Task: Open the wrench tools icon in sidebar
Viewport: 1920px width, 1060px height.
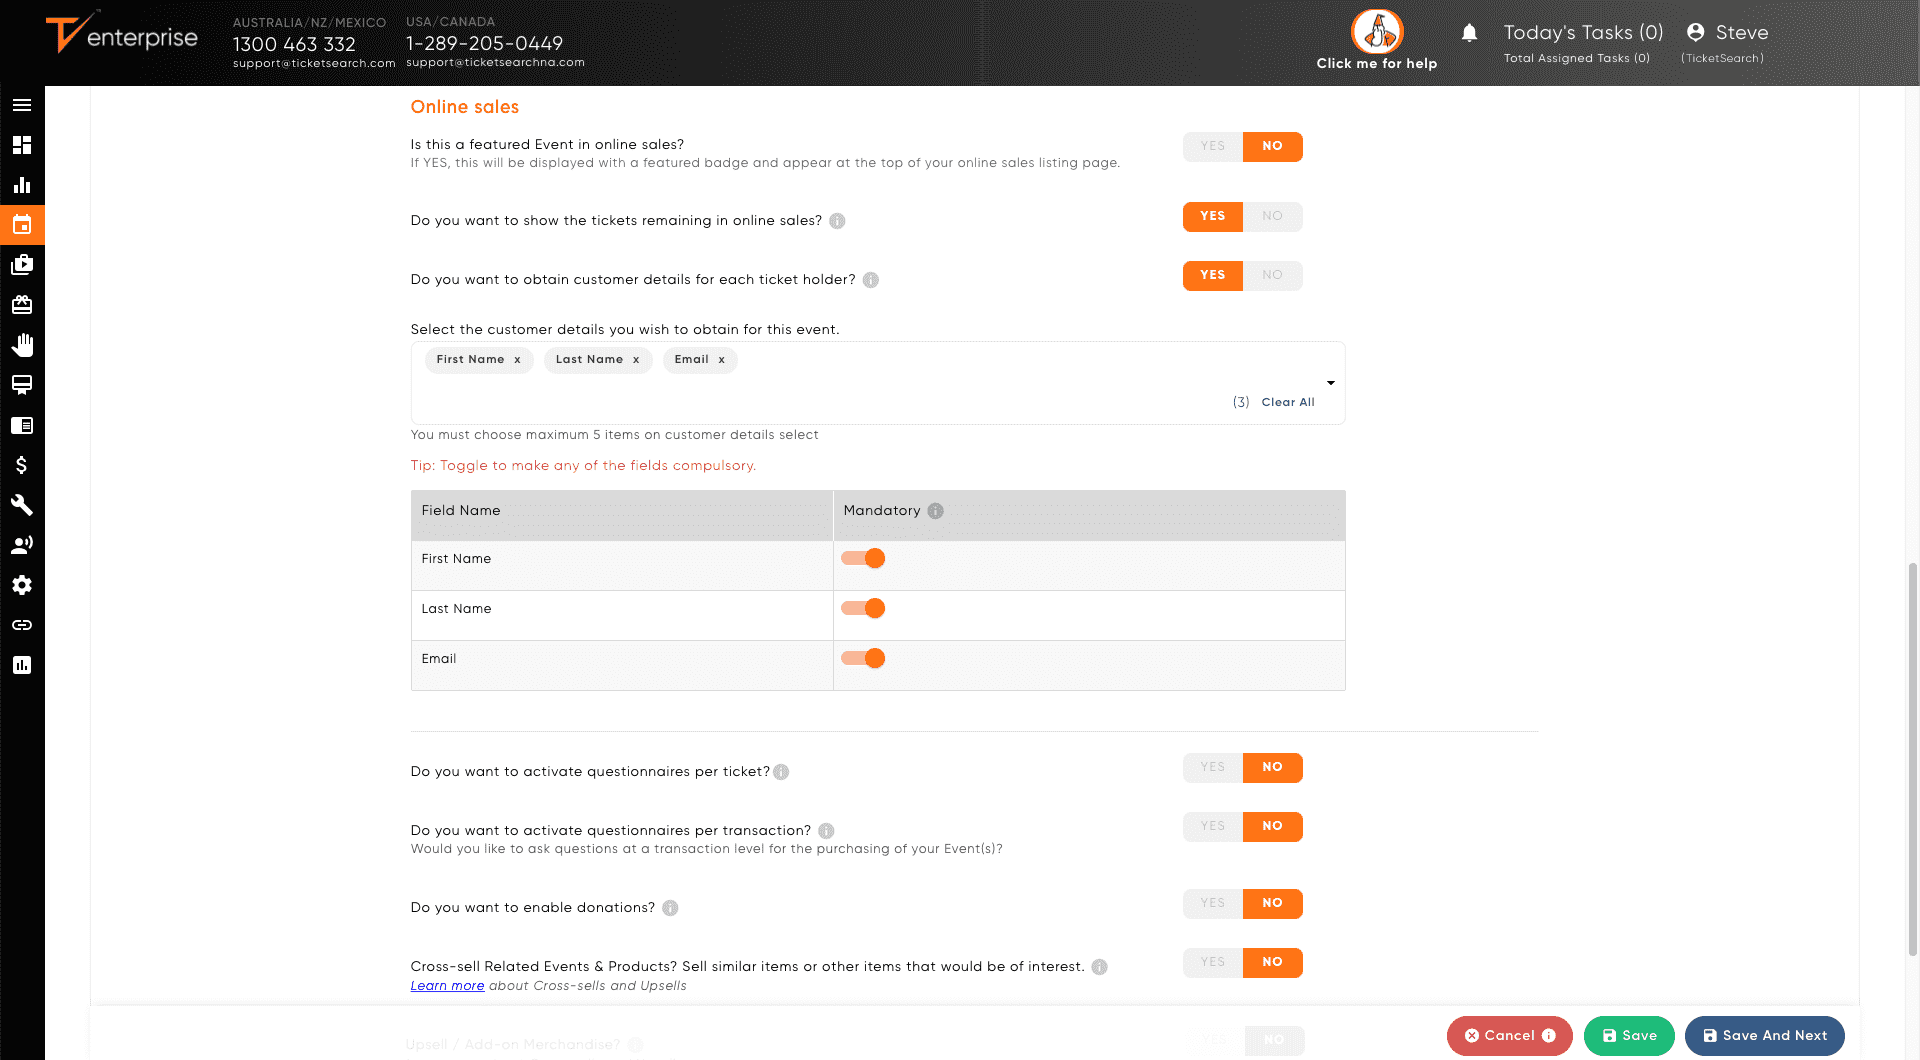Action: tap(22, 505)
